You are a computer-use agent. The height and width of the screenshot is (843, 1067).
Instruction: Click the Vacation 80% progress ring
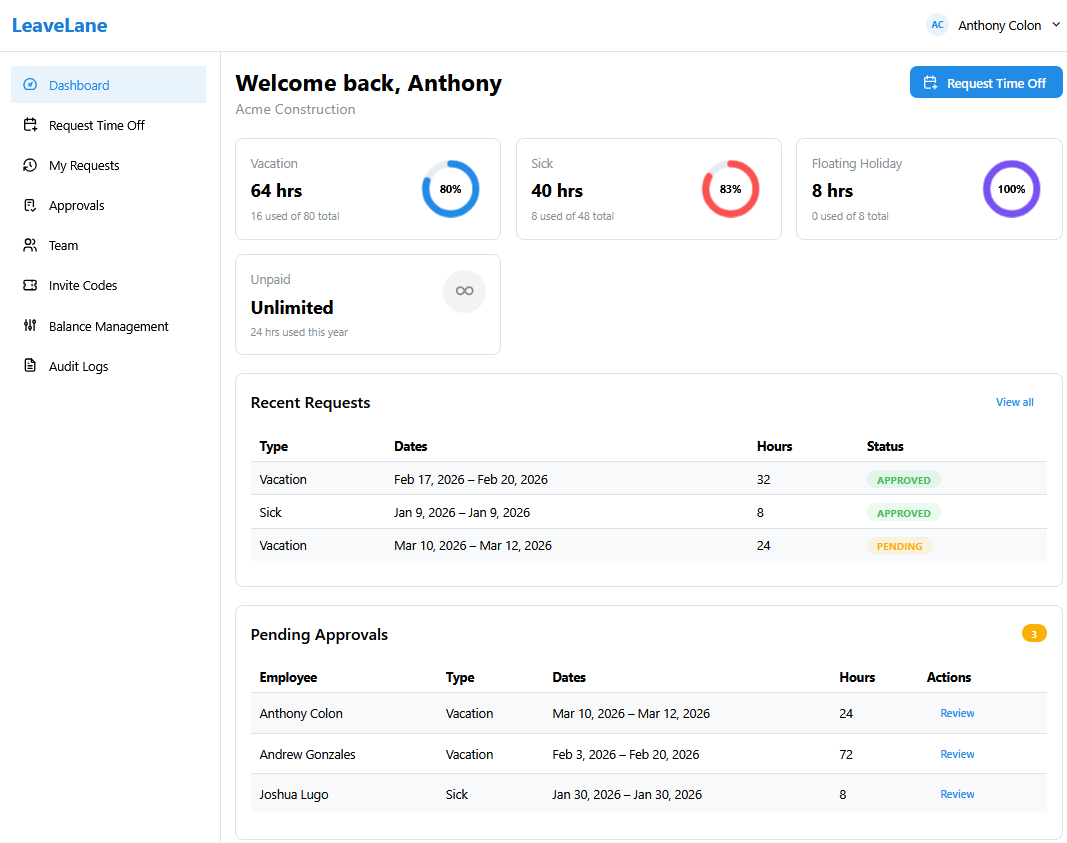click(450, 189)
